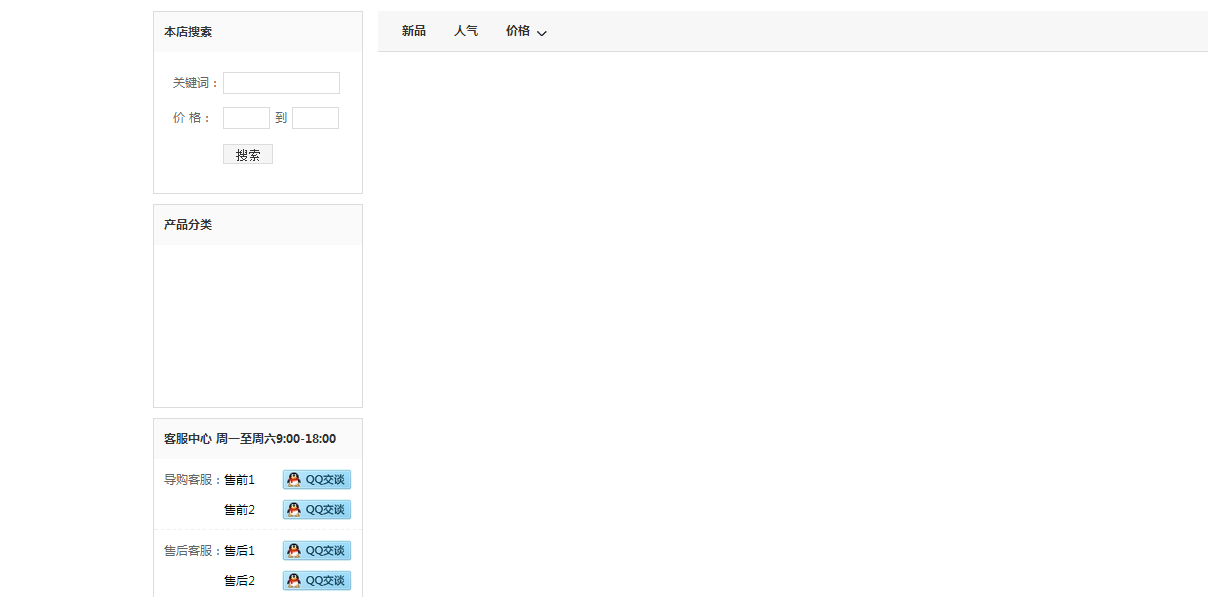This screenshot has width=1208, height=597.
Task: Select the 售后2 agent name
Action: (239, 581)
